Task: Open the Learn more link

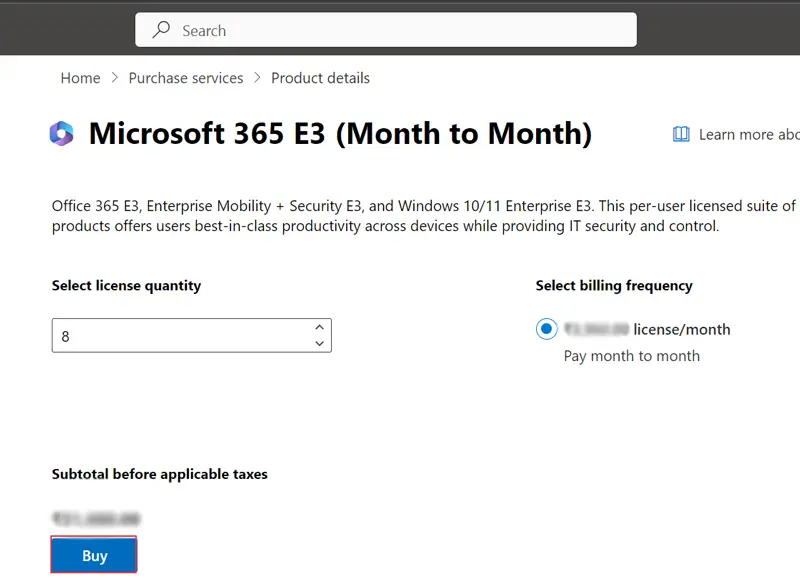Action: (748, 134)
